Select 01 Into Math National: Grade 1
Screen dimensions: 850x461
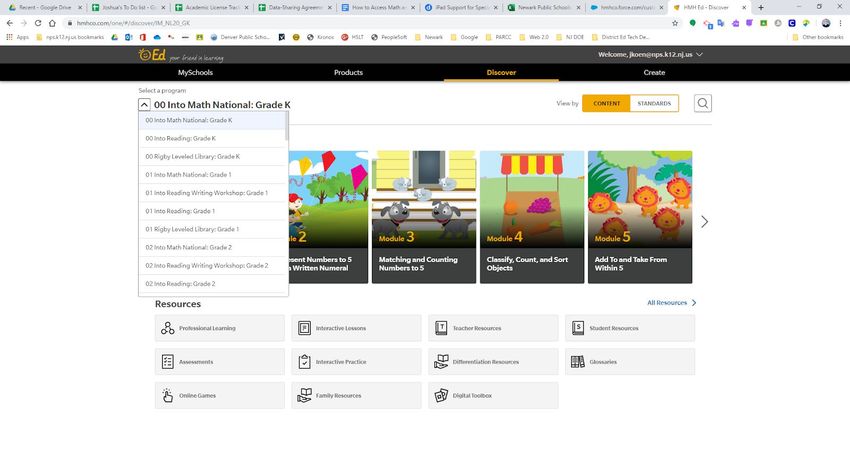point(212,175)
